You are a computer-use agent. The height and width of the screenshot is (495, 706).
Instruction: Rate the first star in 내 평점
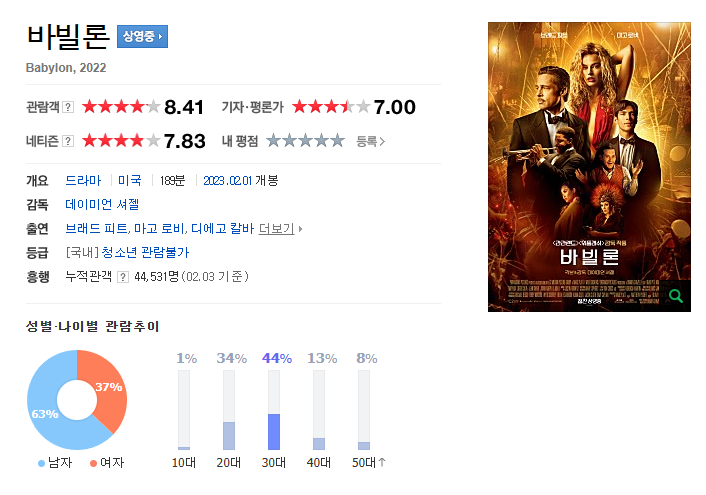273,141
